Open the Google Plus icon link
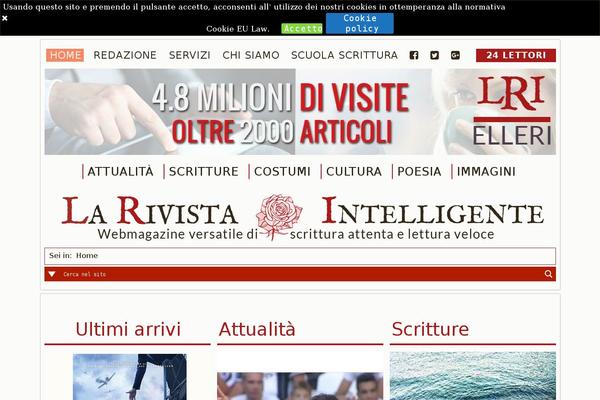This screenshot has width=600, height=400. point(455,55)
